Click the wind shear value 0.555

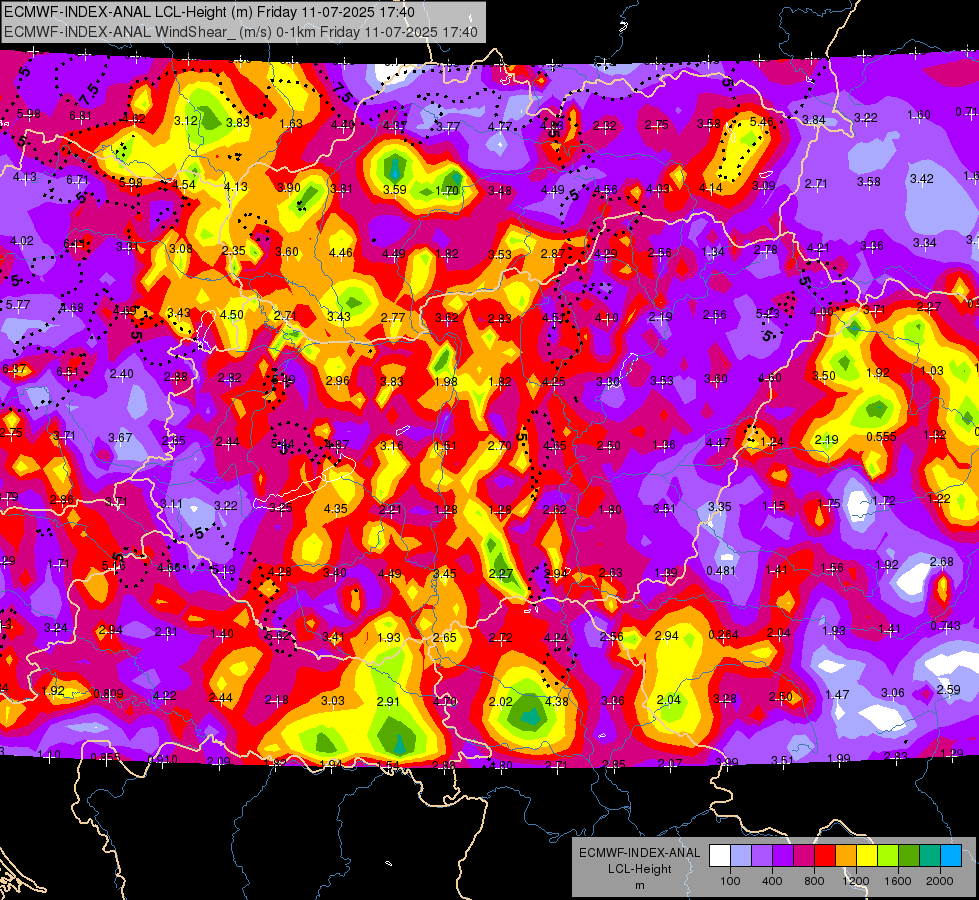tap(881, 437)
